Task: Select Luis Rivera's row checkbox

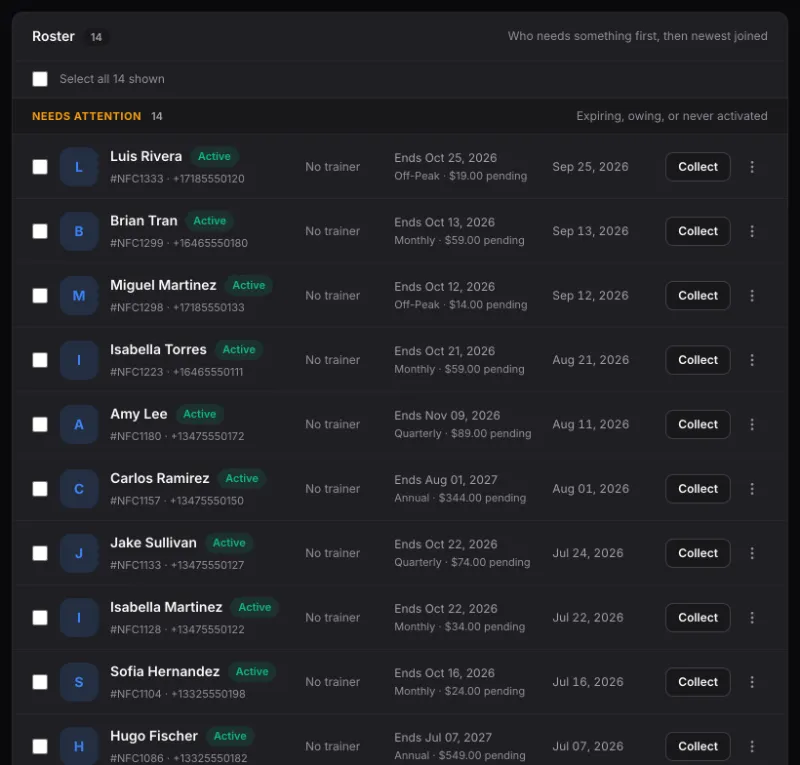Action: coord(40,167)
